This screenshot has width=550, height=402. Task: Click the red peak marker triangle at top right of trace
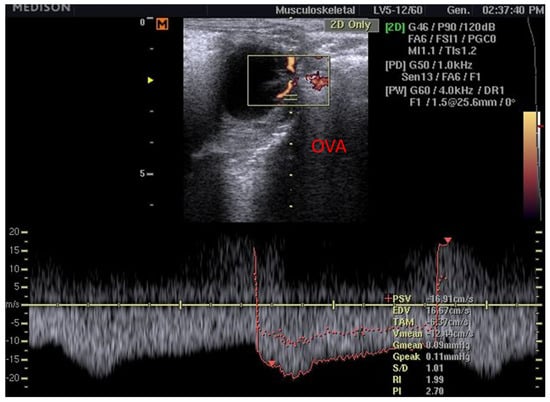click(x=448, y=240)
